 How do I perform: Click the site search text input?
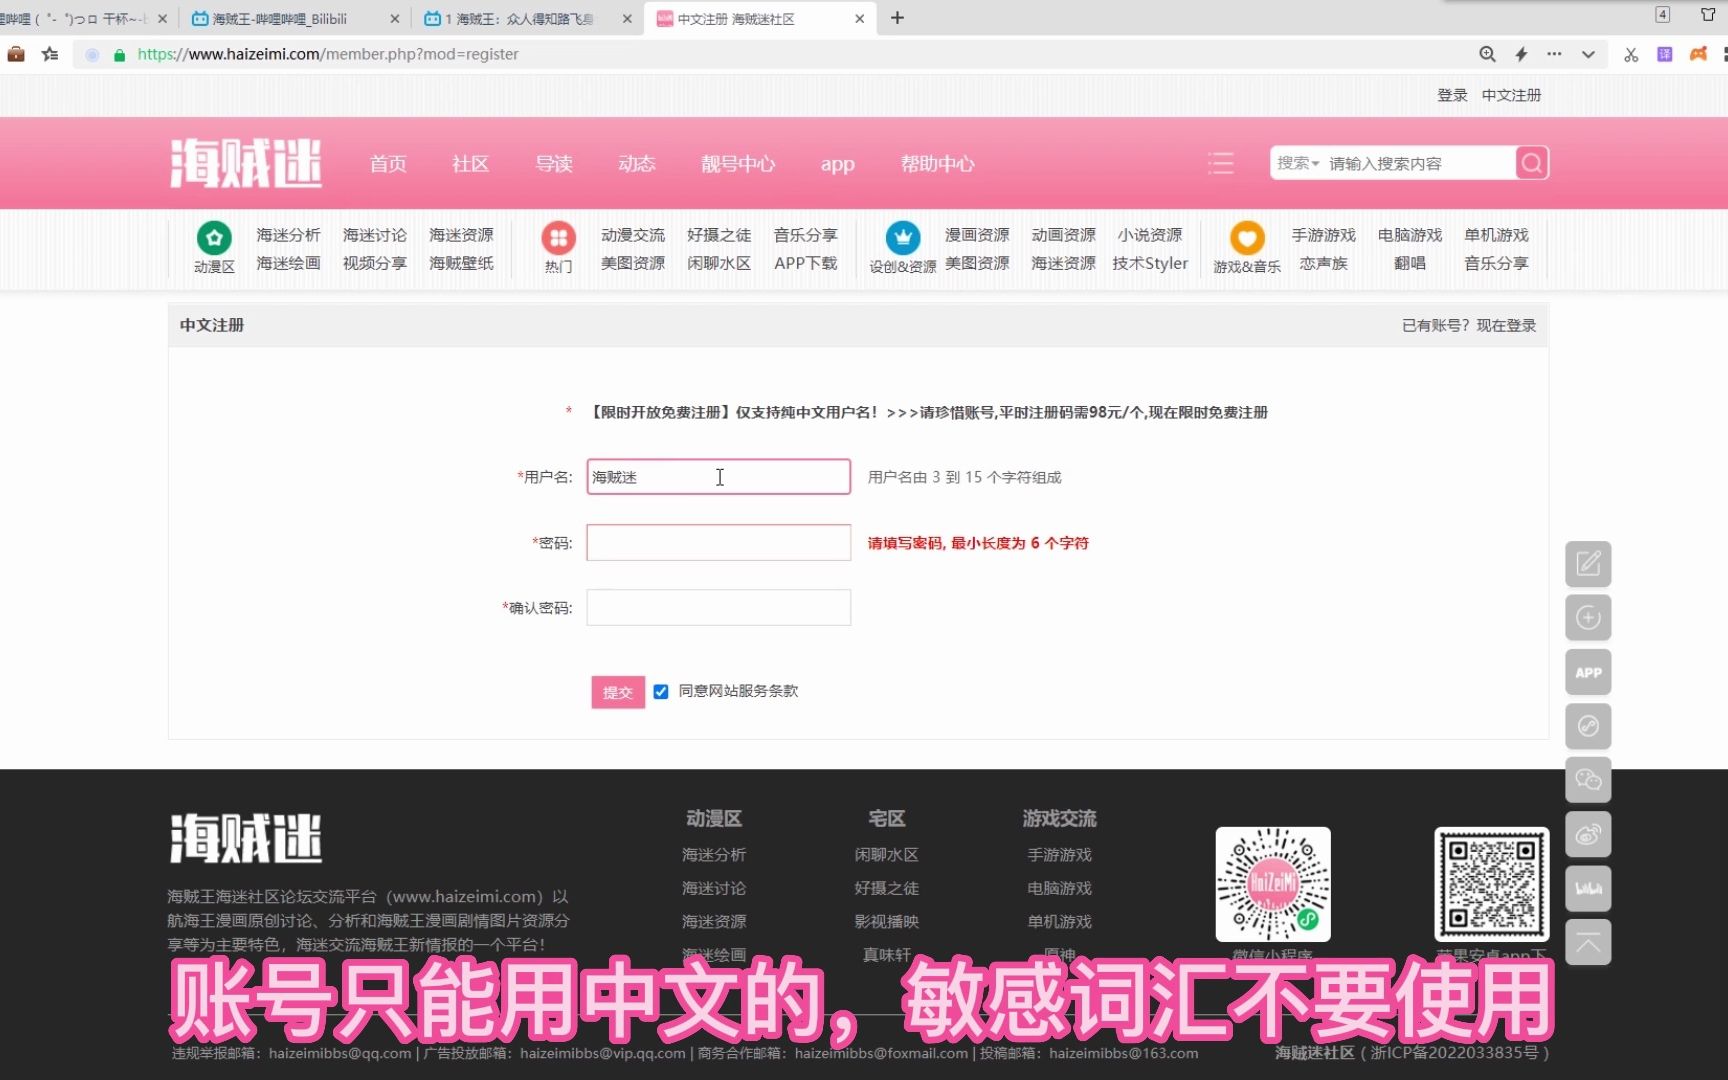click(x=1419, y=163)
